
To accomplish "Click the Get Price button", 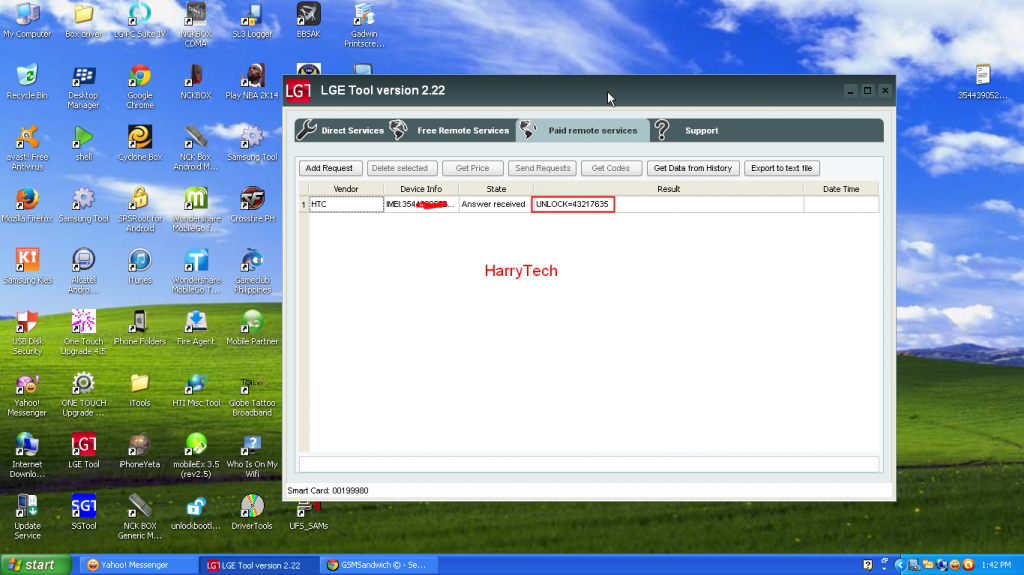I will tap(472, 168).
